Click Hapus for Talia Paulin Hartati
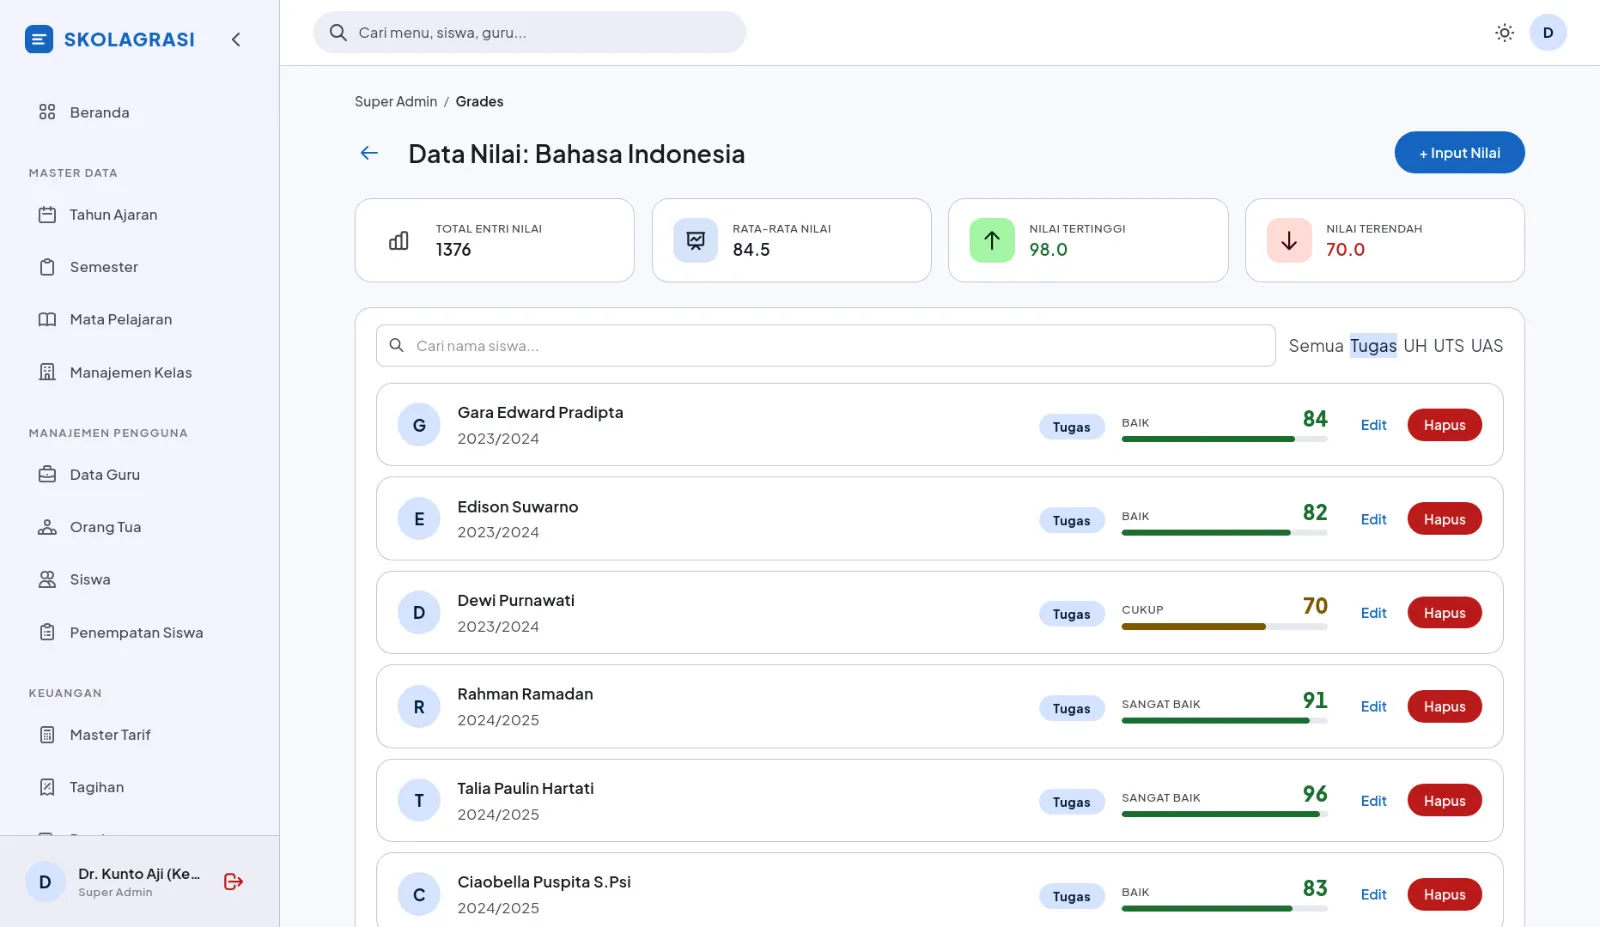1600x927 pixels. coord(1444,801)
